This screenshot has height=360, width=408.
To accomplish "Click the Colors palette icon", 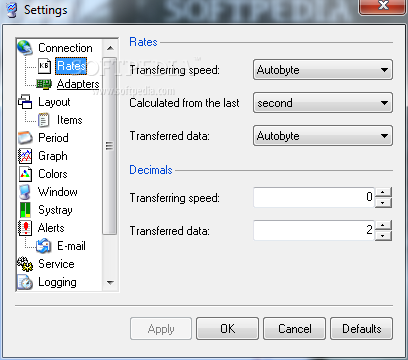I will click(x=25, y=174).
